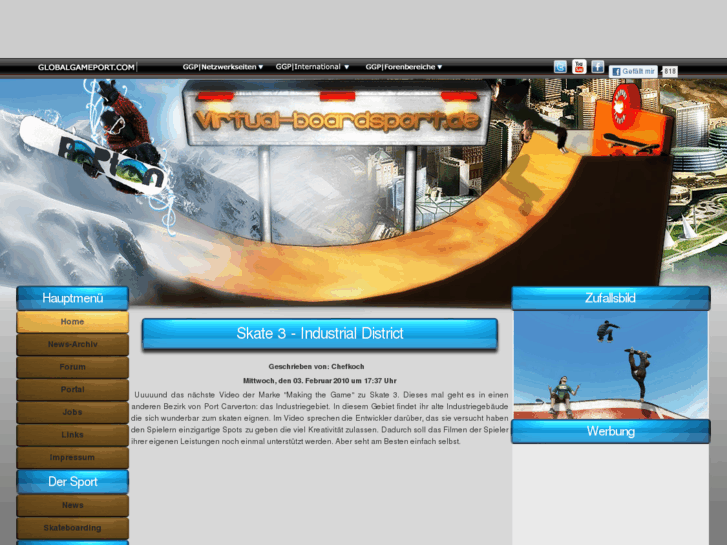Open Skateboarding under Der Sport
The image size is (727, 545).
tap(72, 528)
